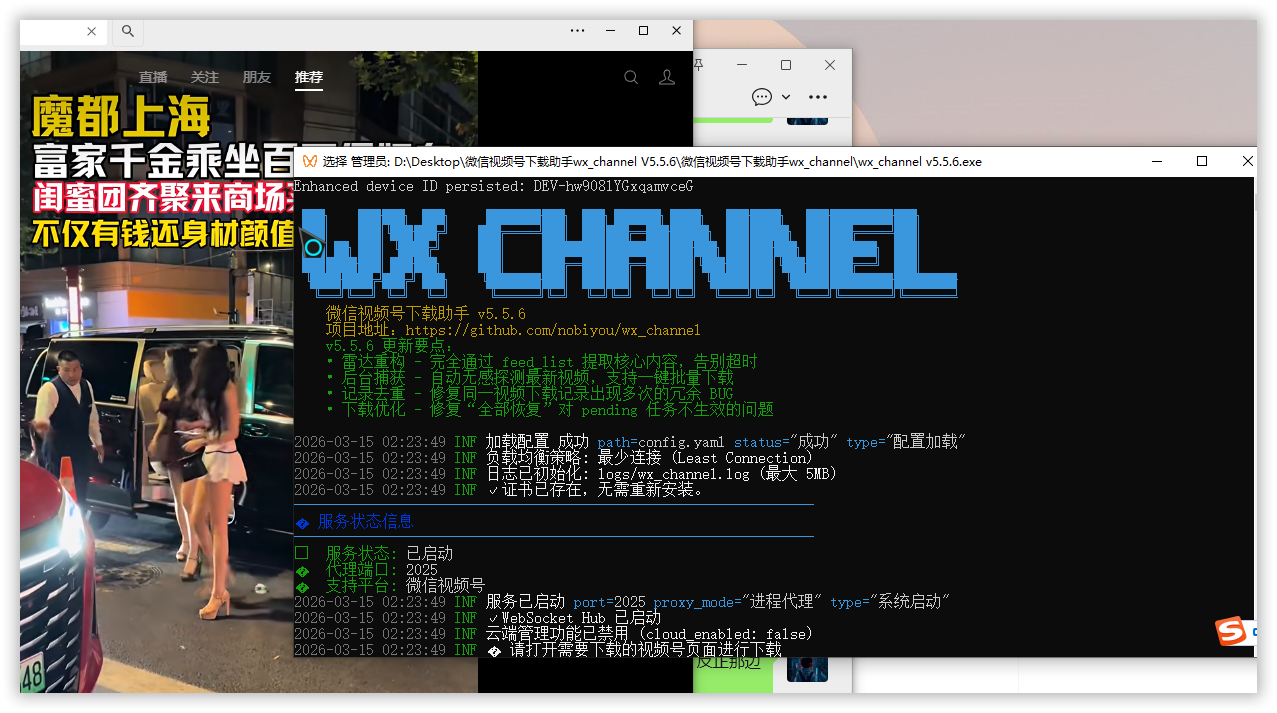Click the Sogou input method icon

pyautogui.click(x=1231, y=631)
